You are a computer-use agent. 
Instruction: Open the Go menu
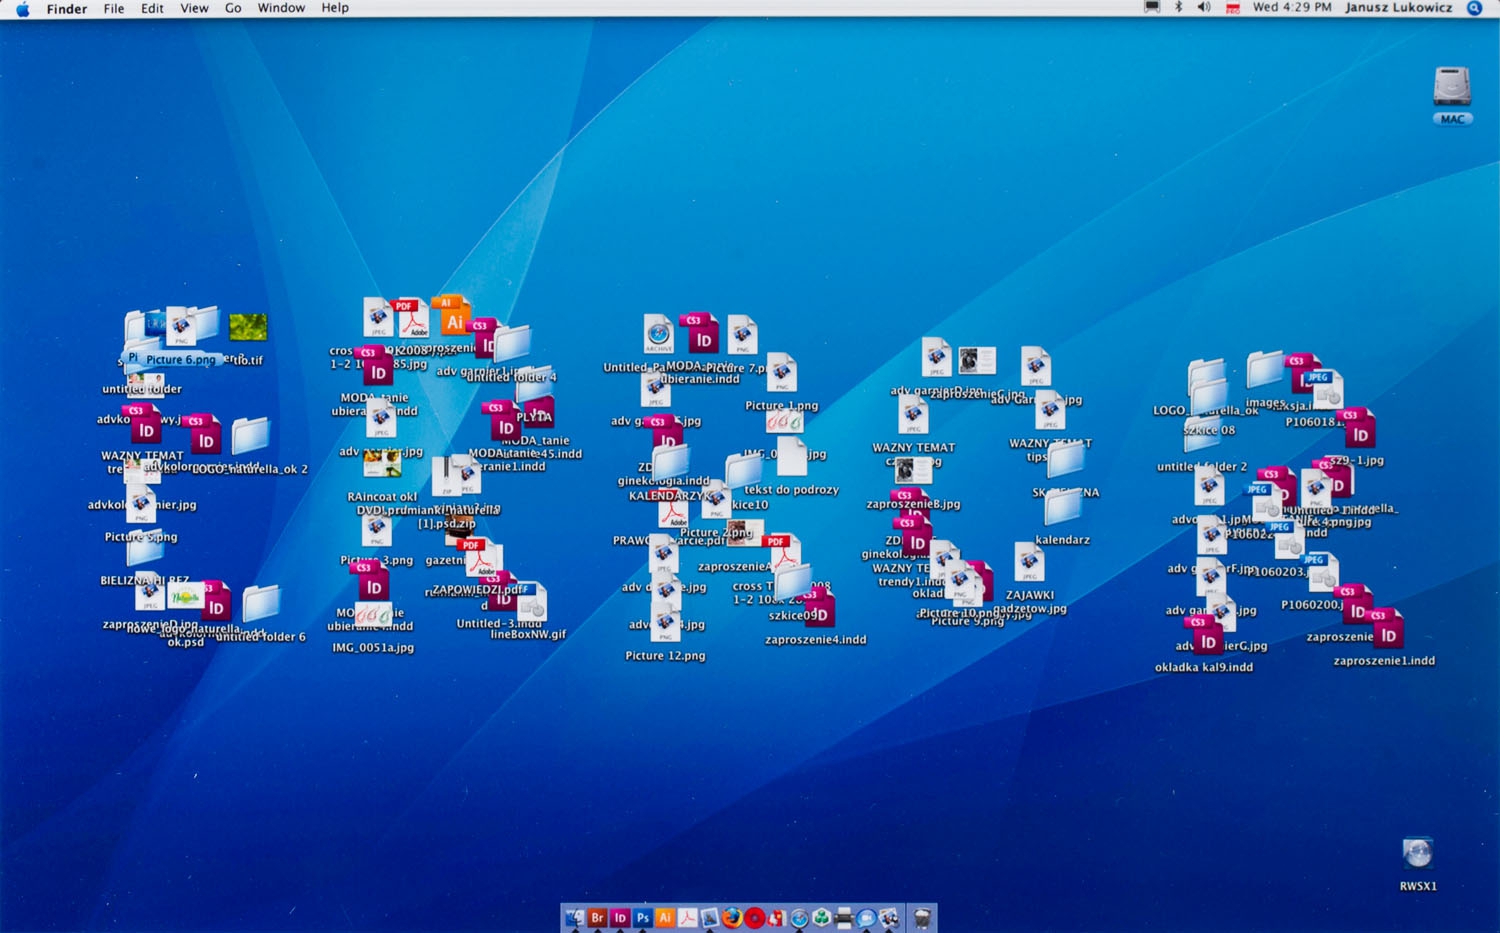pyautogui.click(x=233, y=8)
